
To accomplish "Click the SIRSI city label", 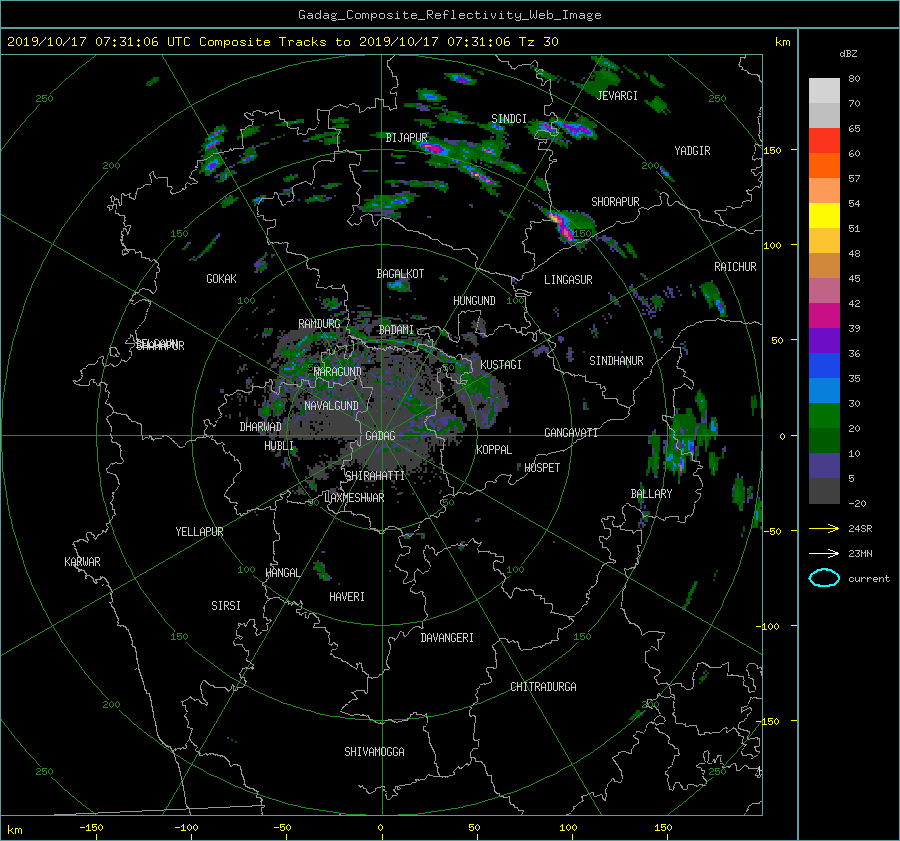I will [x=226, y=606].
